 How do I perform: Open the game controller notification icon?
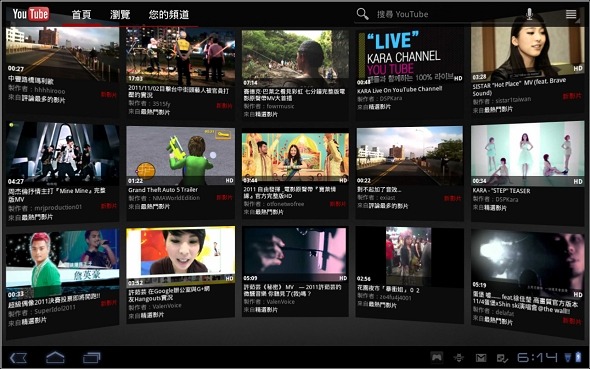tap(436, 357)
